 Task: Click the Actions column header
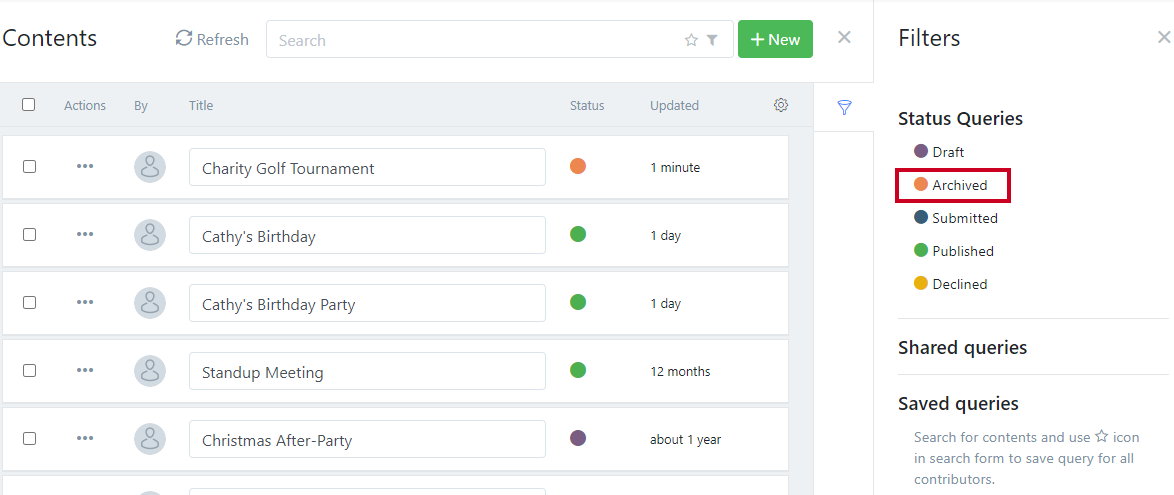[x=85, y=106]
